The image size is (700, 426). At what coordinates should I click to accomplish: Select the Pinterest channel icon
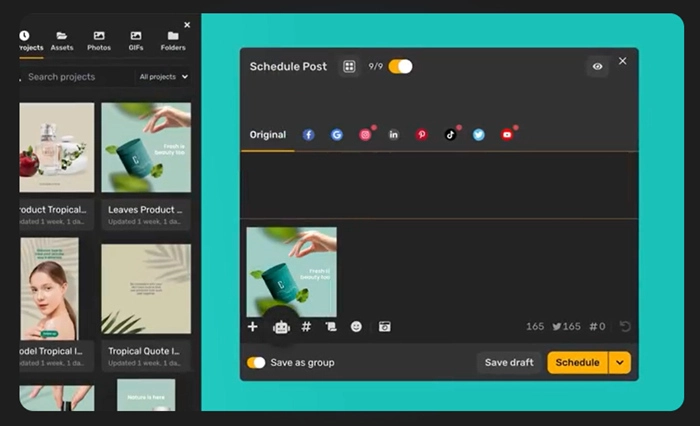pyautogui.click(x=421, y=135)
